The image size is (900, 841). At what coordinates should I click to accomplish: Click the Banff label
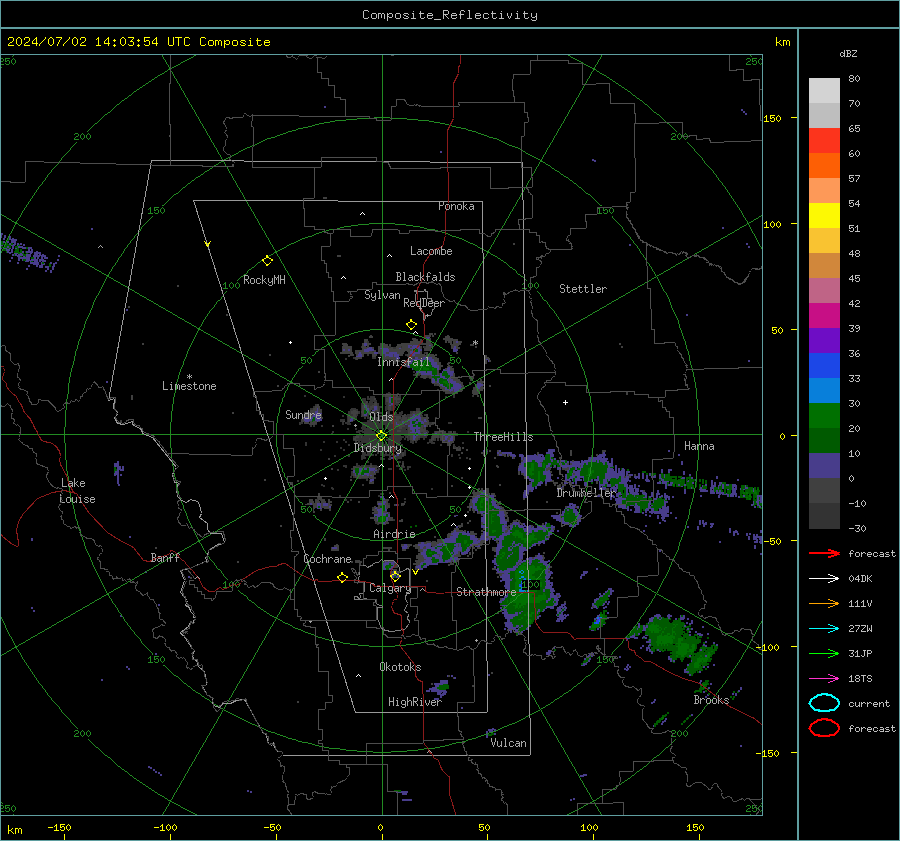pos(165,557)
